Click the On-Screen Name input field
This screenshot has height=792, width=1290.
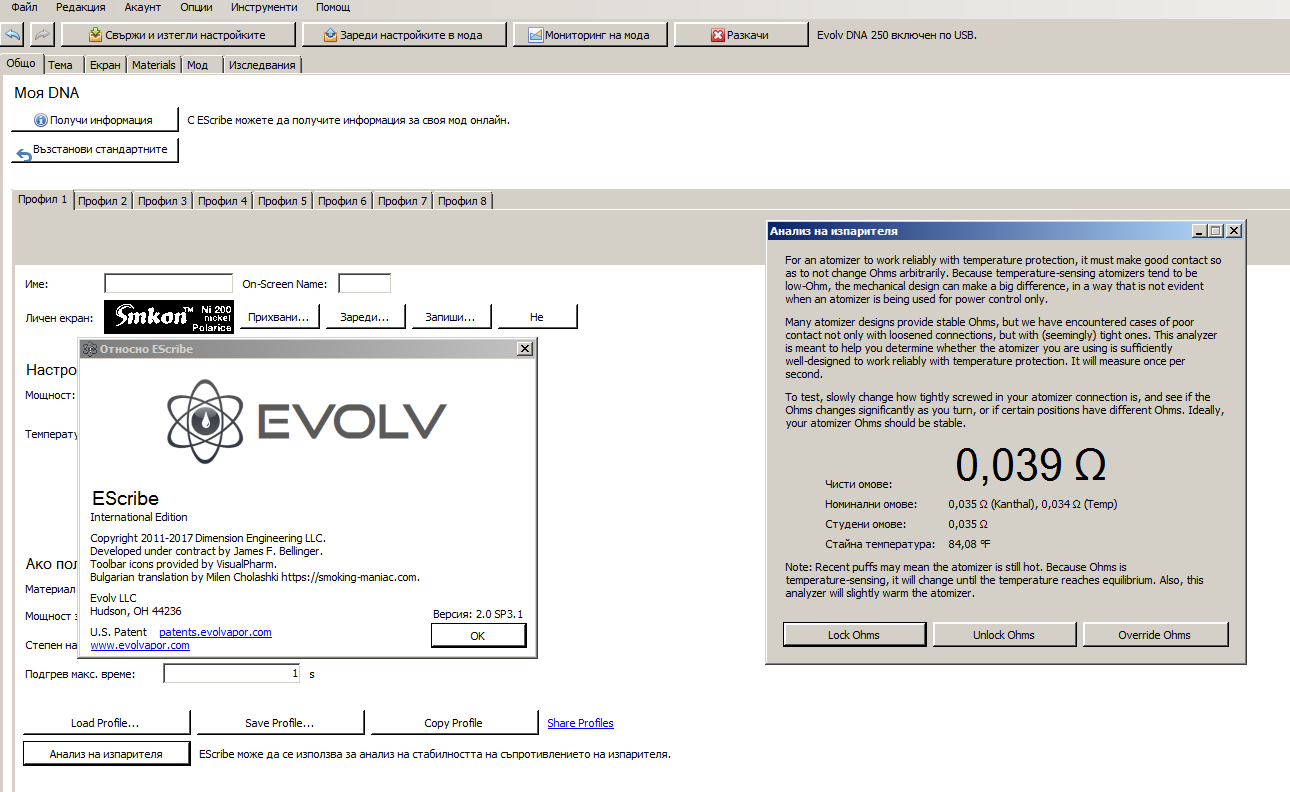point(364,284)
